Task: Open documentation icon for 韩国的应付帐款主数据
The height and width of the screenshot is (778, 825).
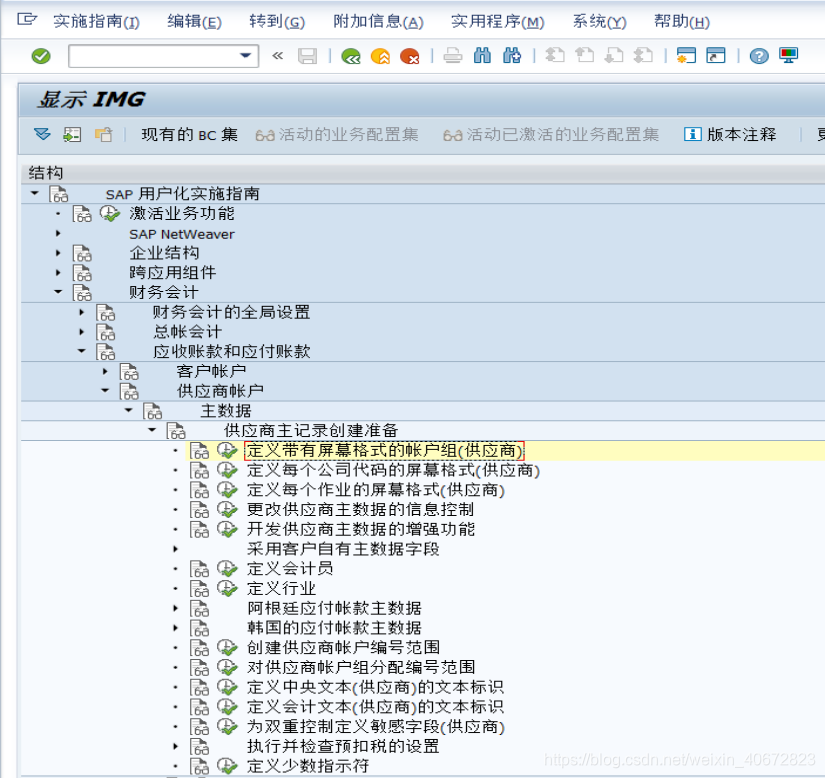Action: tap(200, 628)
